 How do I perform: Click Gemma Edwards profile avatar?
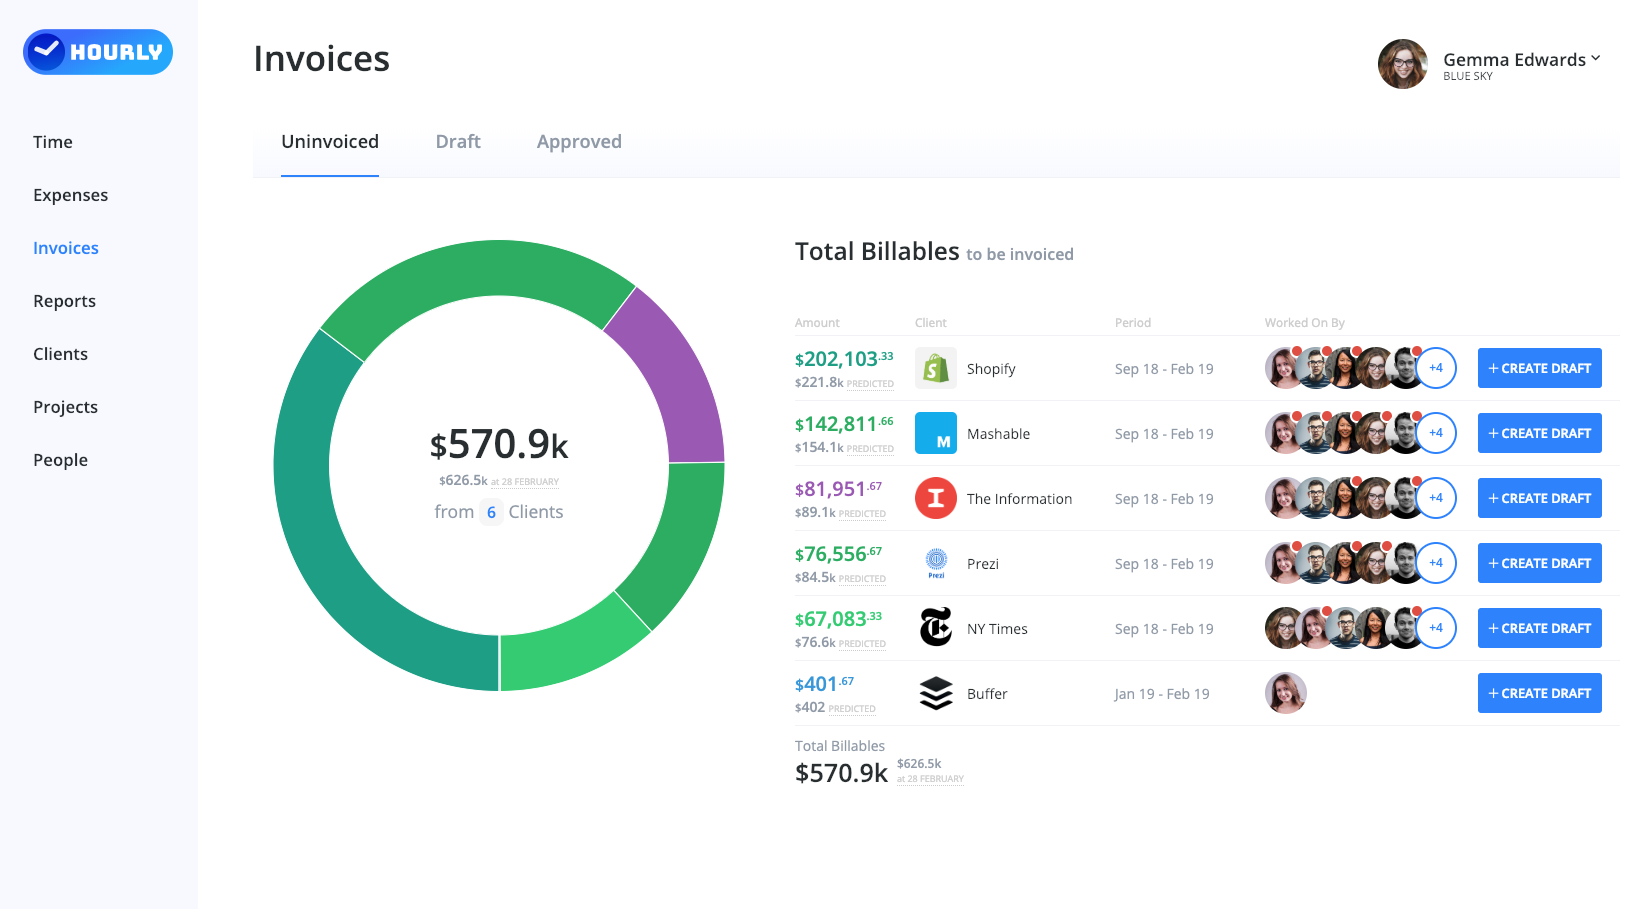pos(1403,64)
